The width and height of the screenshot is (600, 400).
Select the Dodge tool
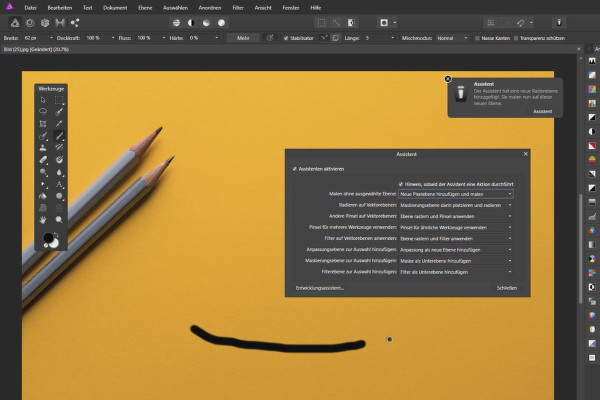43,172
